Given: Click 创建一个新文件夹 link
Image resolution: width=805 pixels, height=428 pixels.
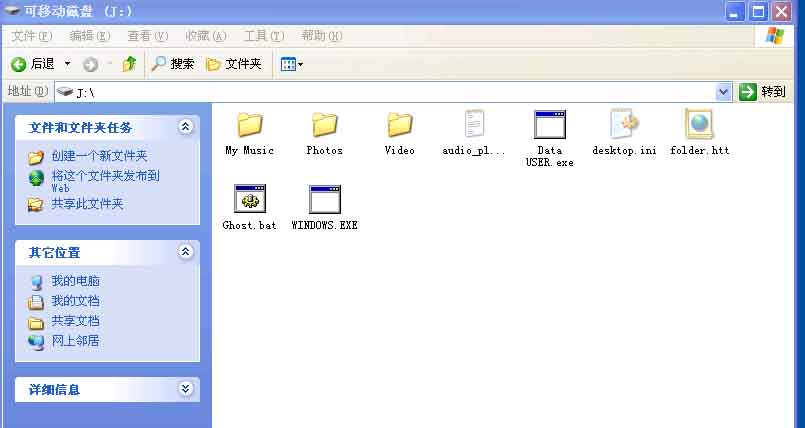Looking at the screenshot, I should 99,156.
